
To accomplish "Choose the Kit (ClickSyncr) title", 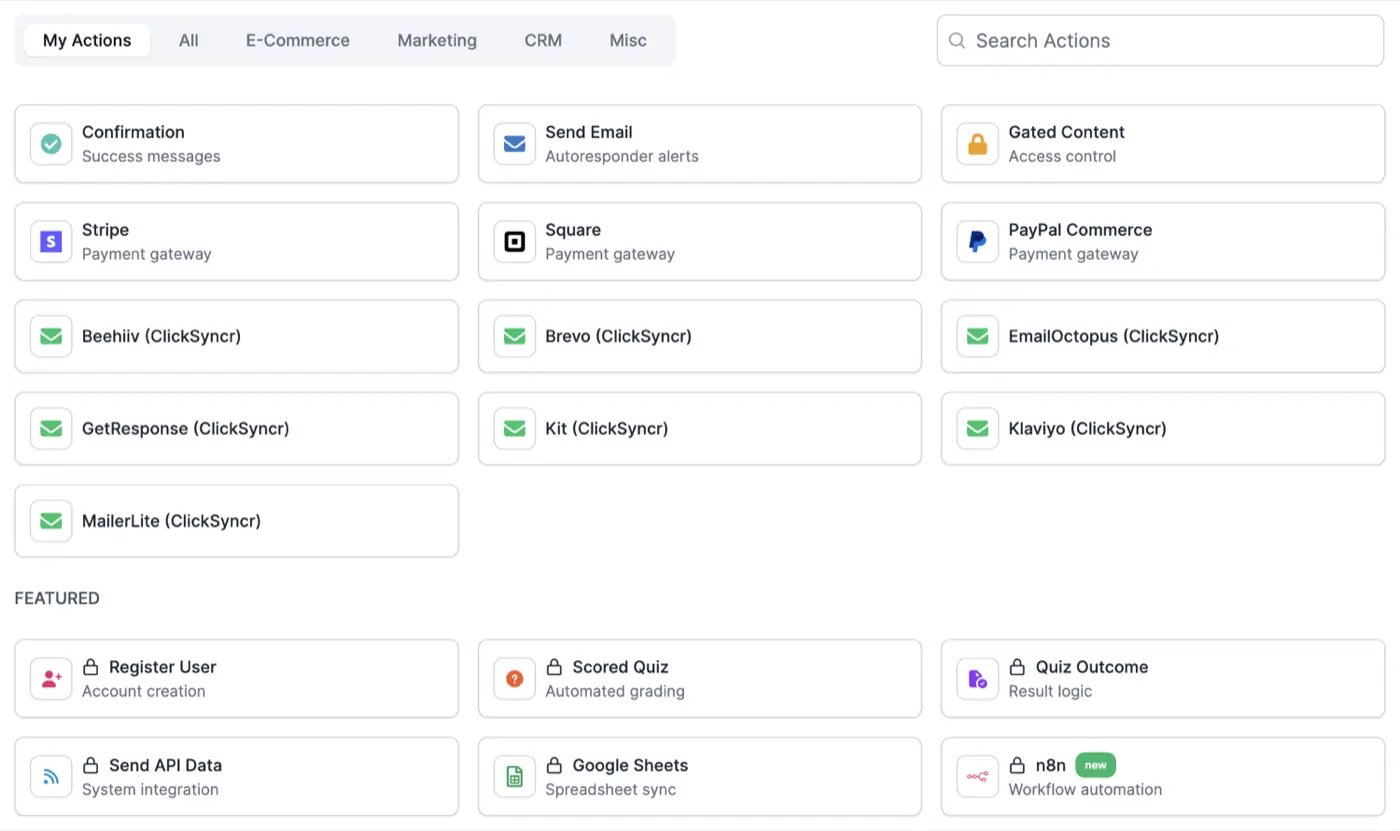I will (606, 428).
